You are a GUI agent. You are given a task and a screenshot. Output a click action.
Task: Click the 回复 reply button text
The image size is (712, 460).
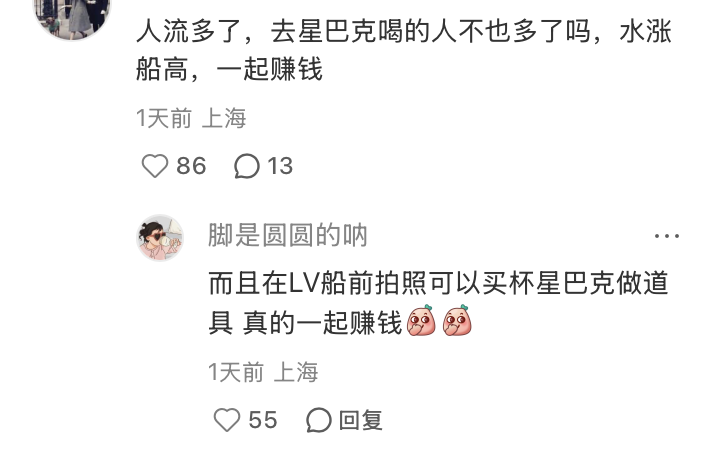[361, 420]
